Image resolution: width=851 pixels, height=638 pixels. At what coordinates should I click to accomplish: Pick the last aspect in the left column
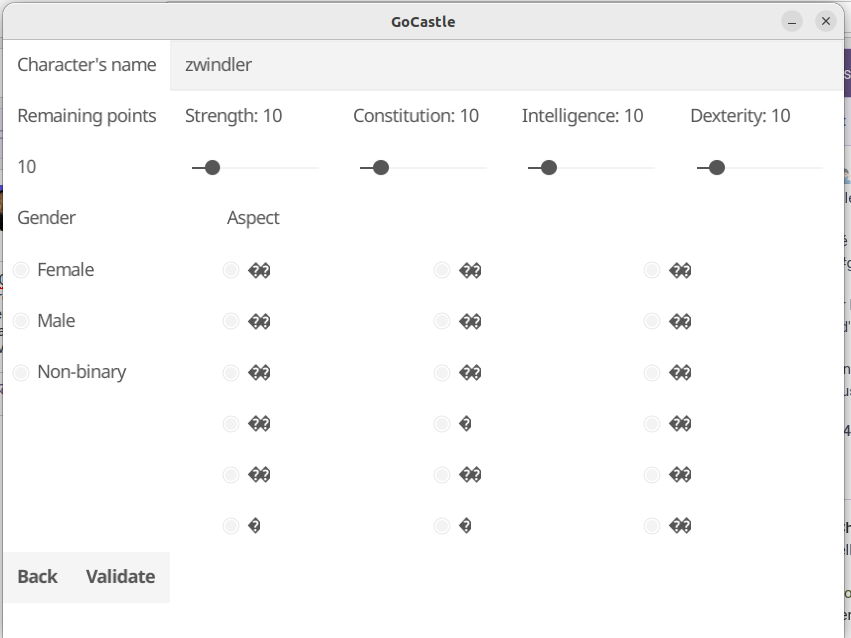[x=231, y=526]
